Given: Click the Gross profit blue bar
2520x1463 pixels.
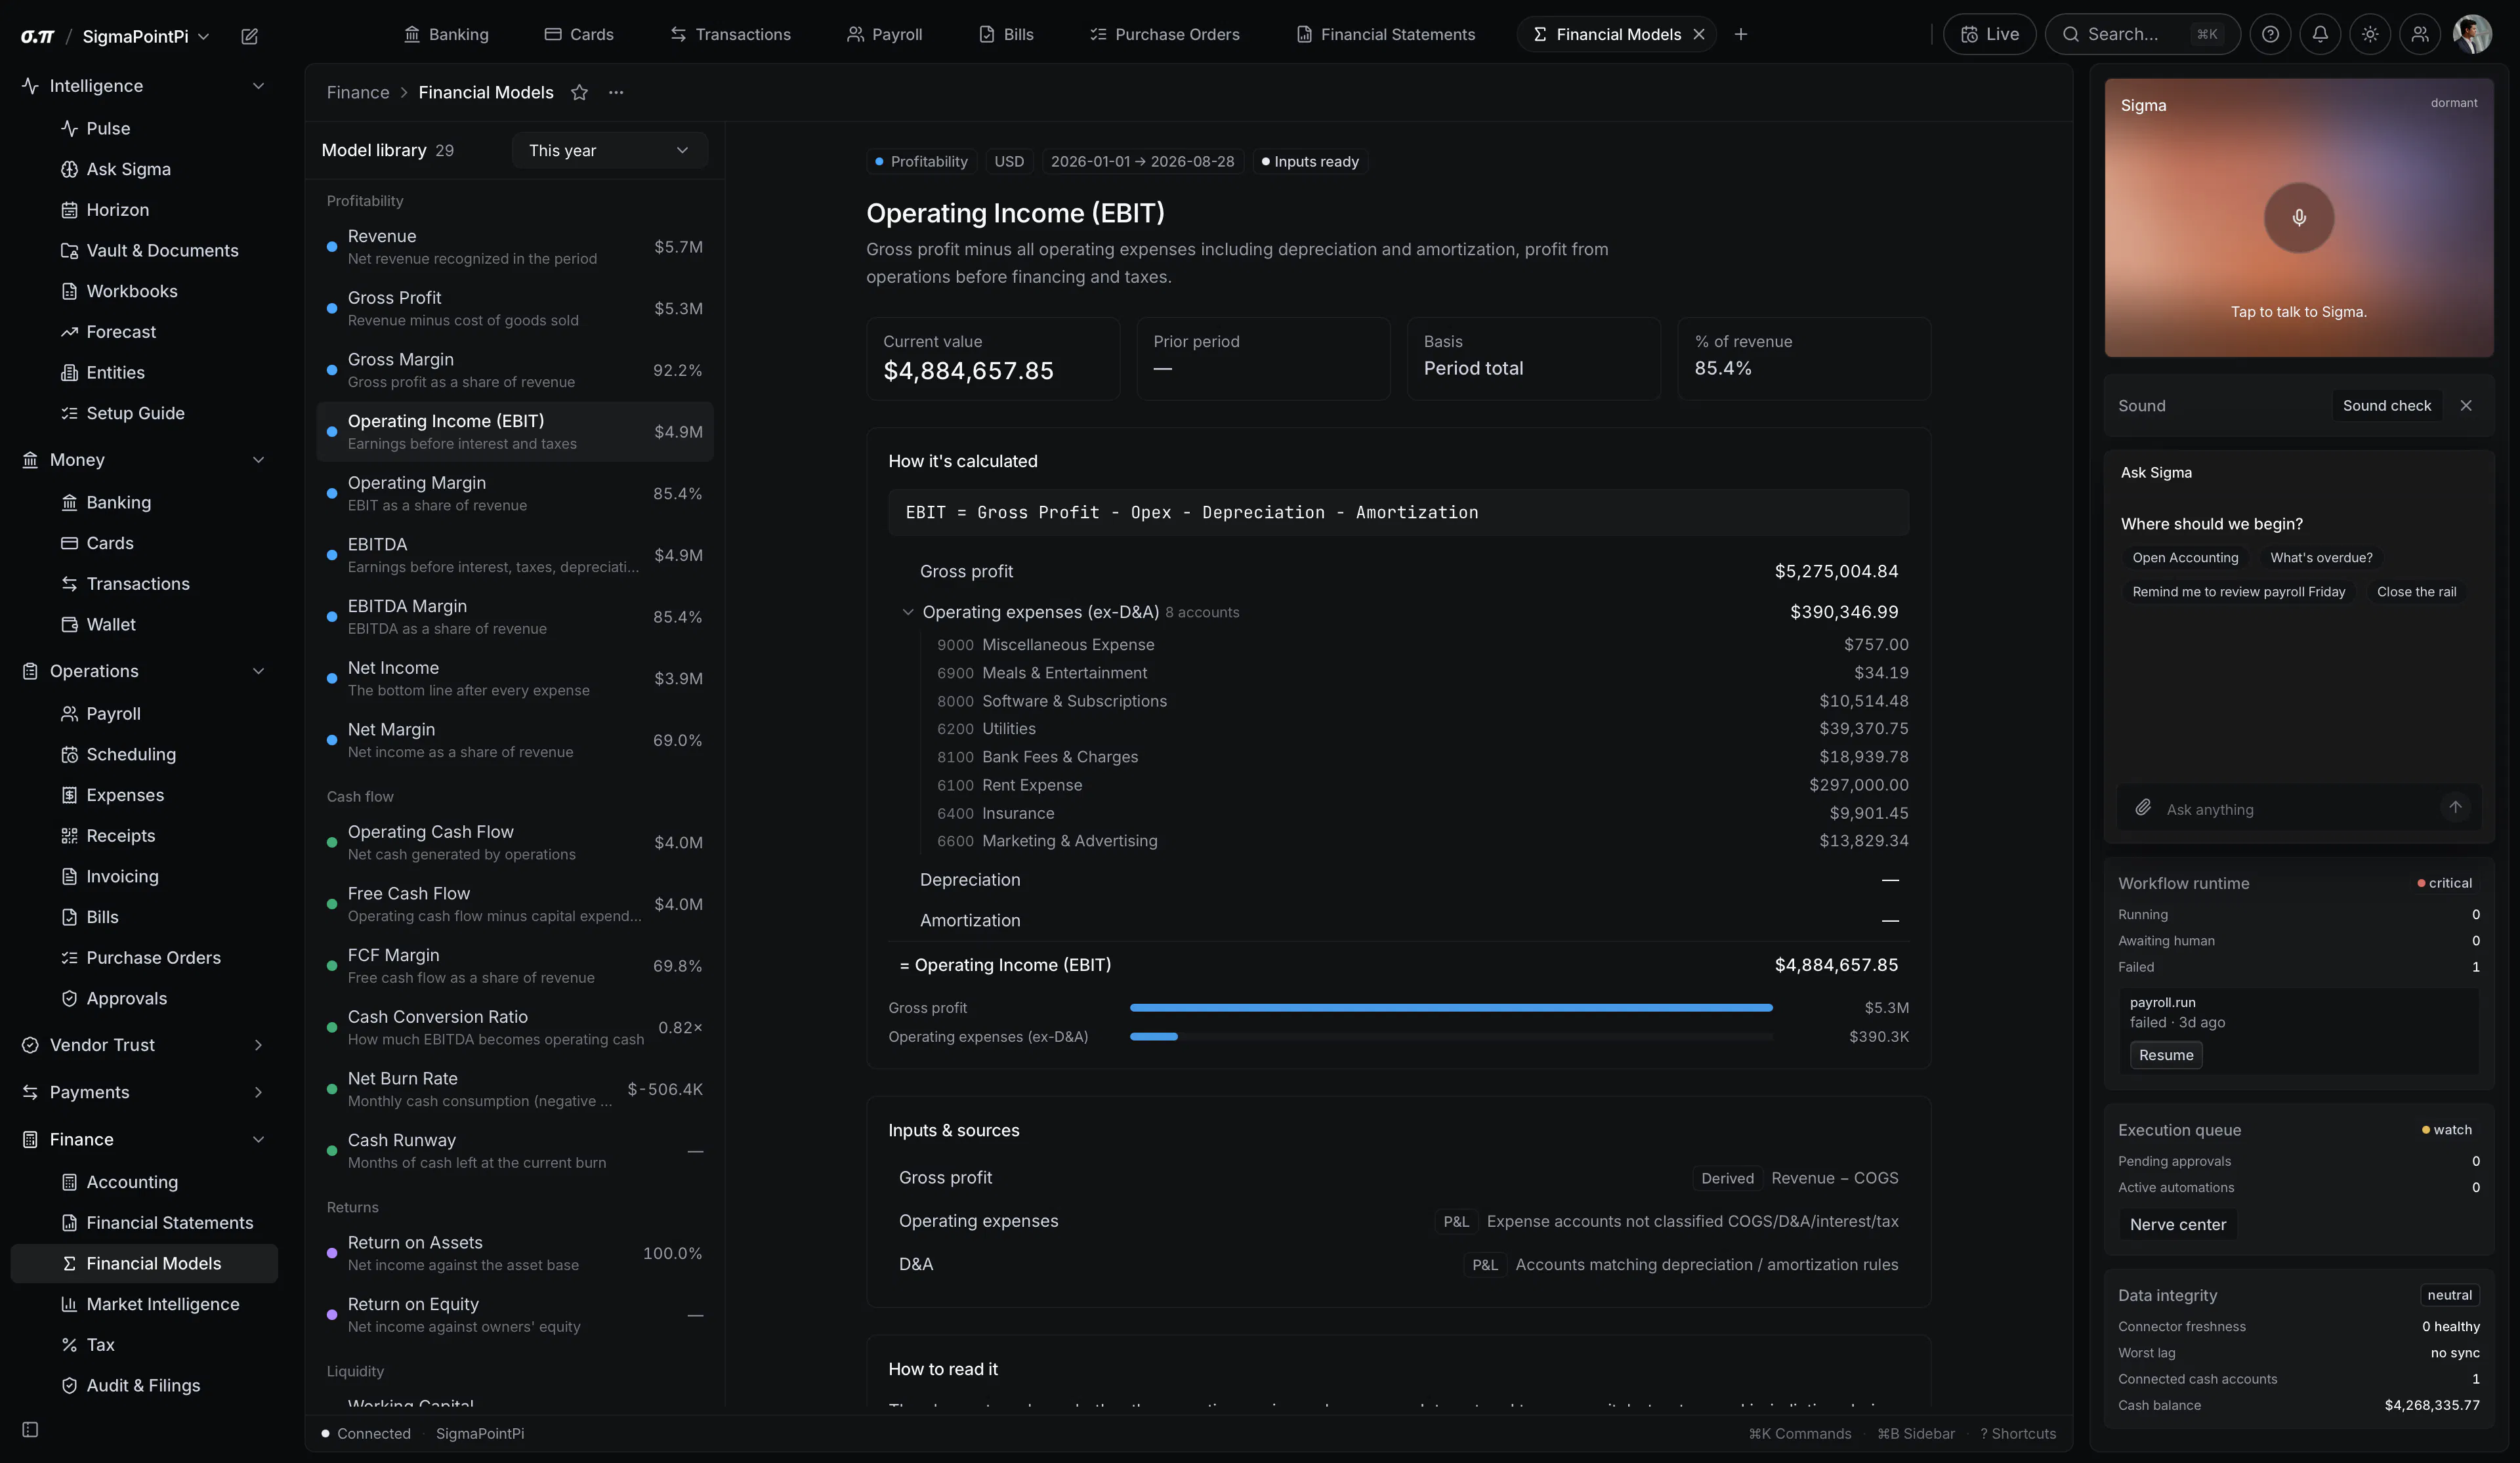Looking at the screenshot, I should click(1451, 1008).
